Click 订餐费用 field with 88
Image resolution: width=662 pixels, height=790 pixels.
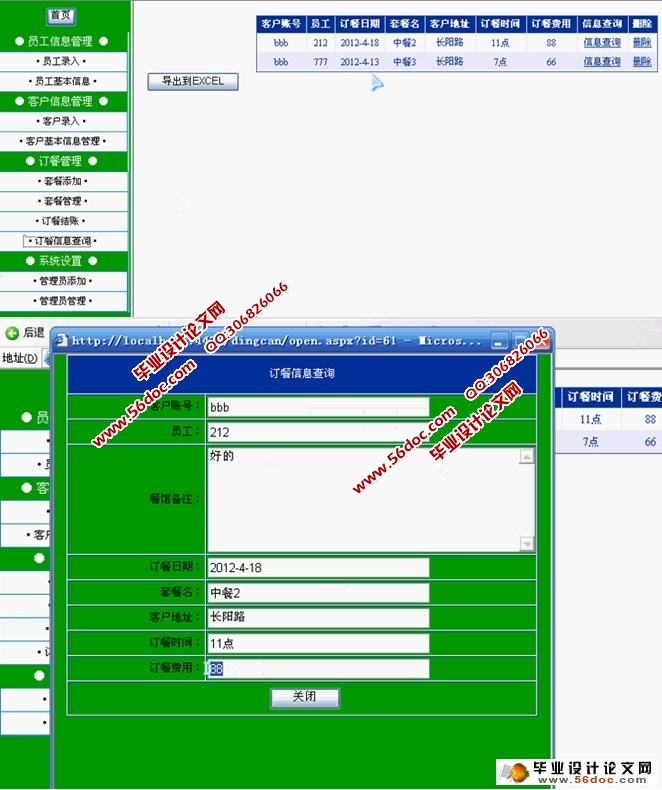[318, 669]
